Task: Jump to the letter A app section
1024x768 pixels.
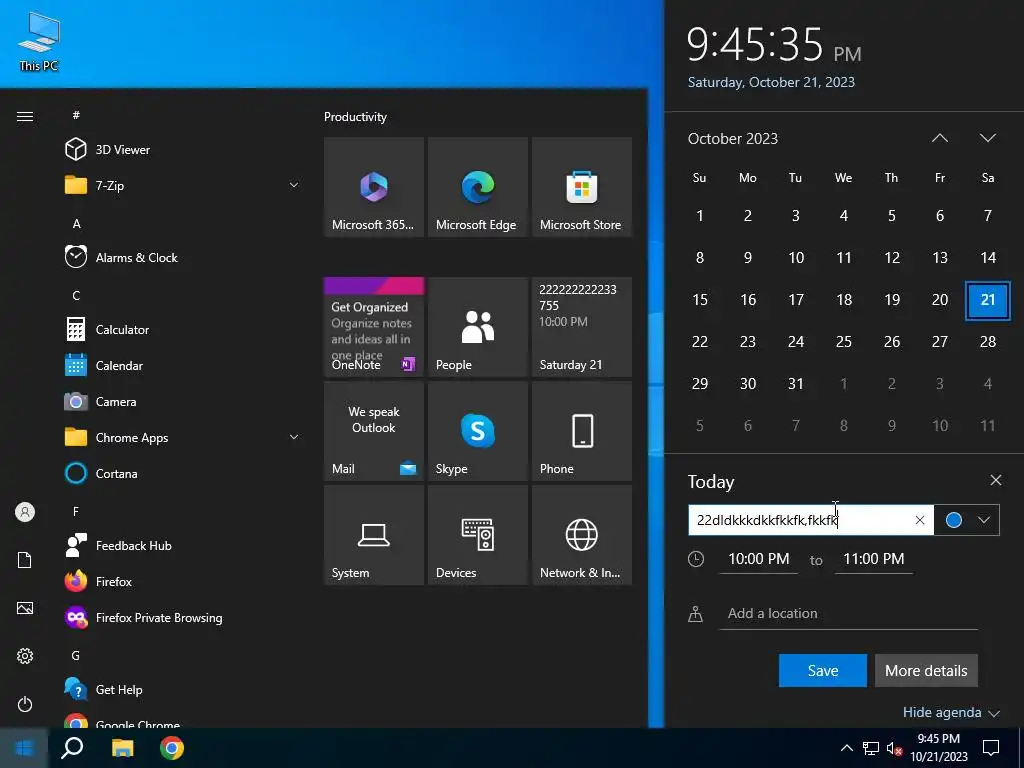Action: click(76, 223)
